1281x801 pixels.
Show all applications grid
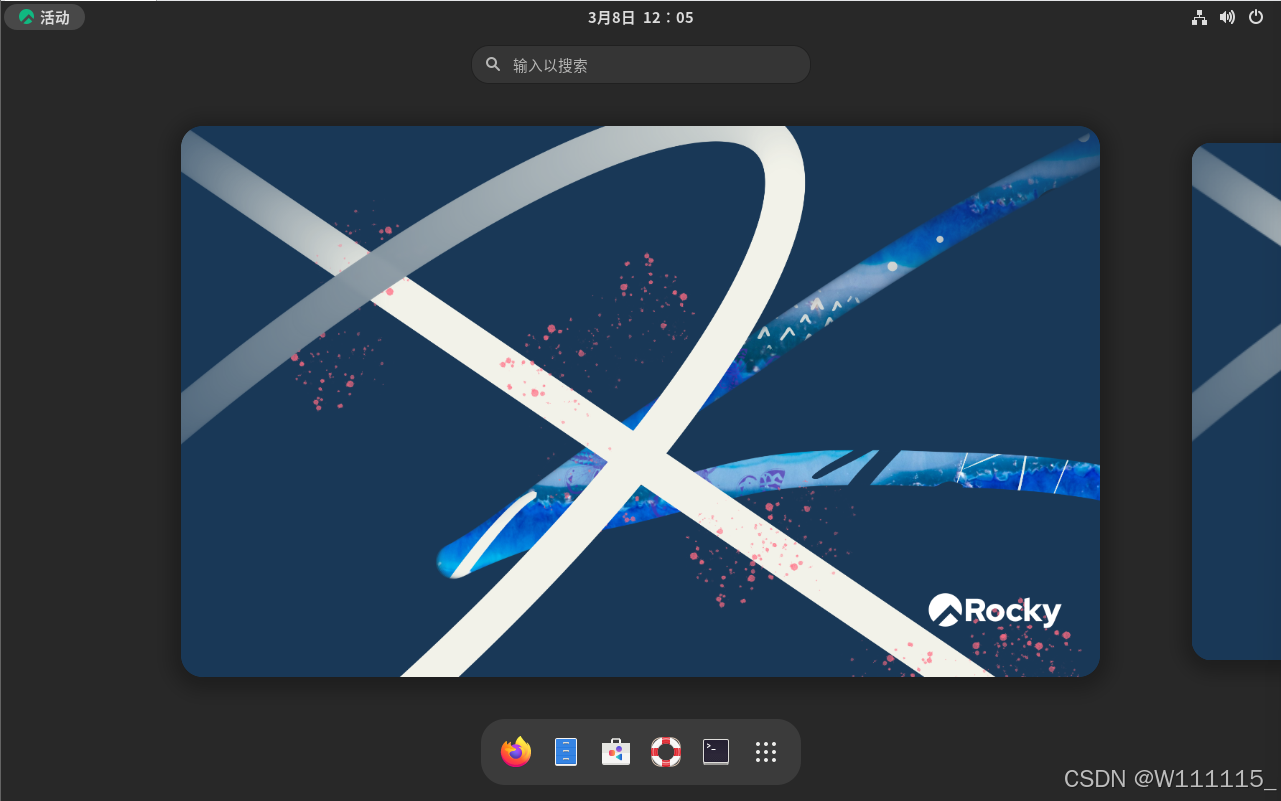coord(766,752)
